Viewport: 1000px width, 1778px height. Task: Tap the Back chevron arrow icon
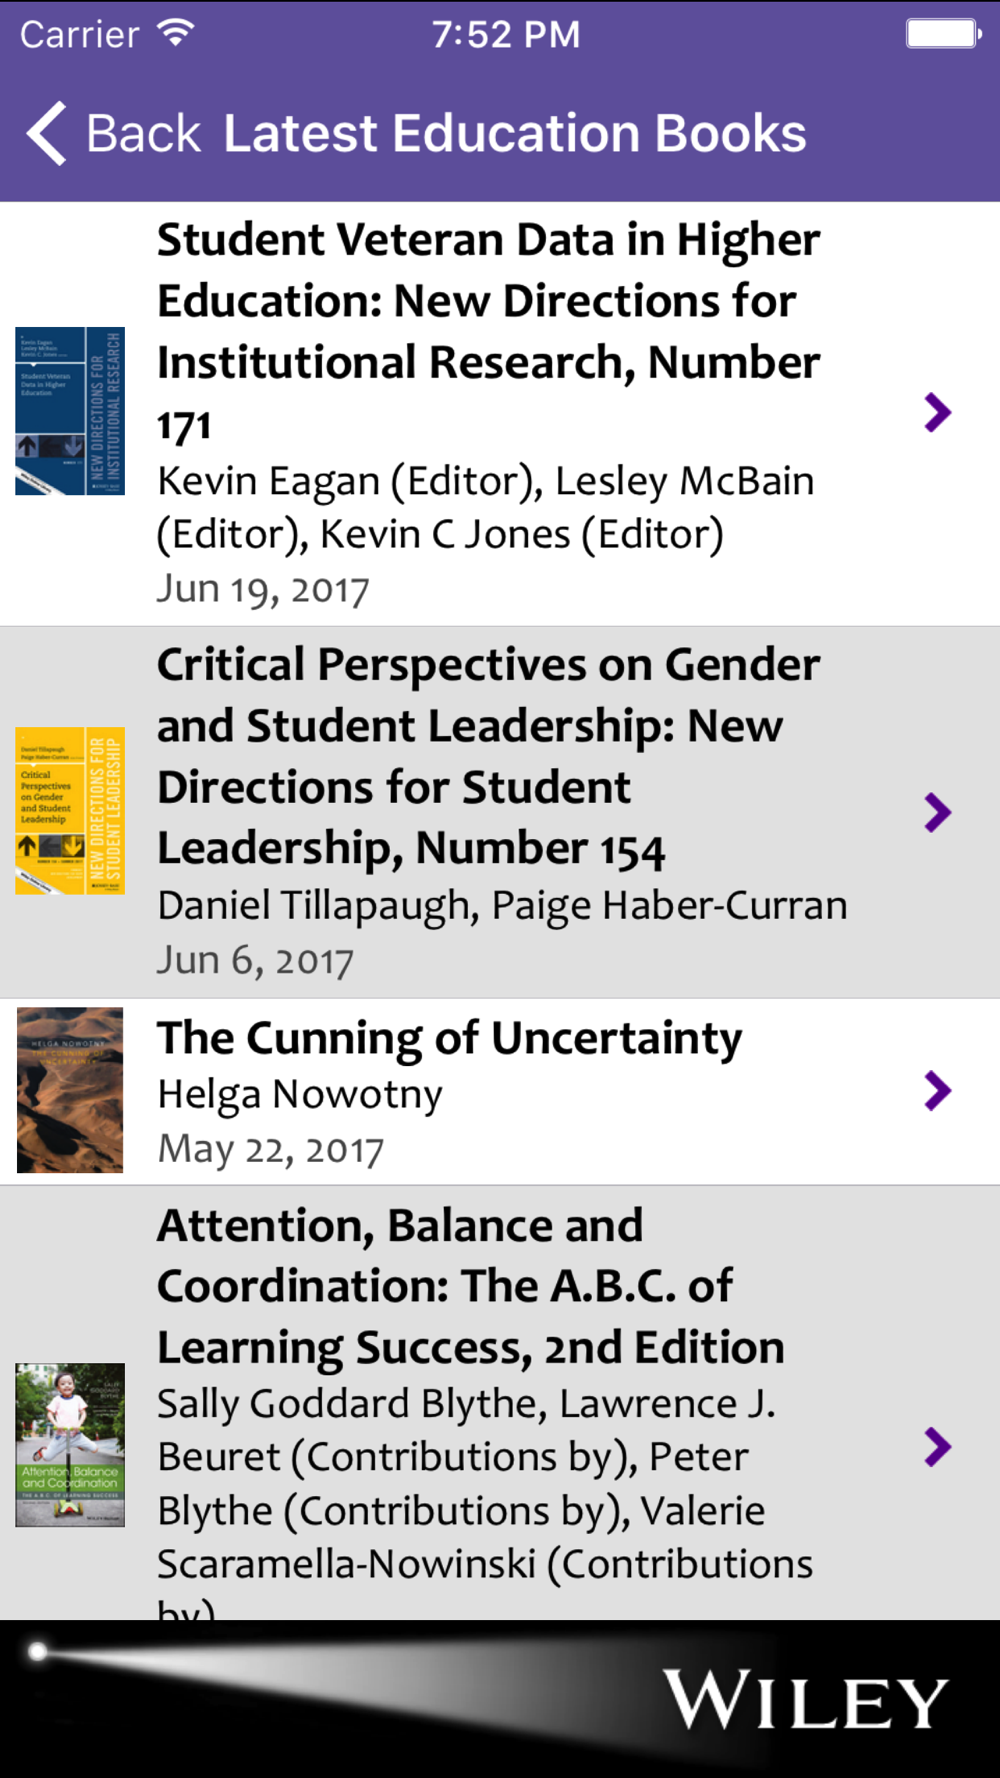click(x=46, y=133)
